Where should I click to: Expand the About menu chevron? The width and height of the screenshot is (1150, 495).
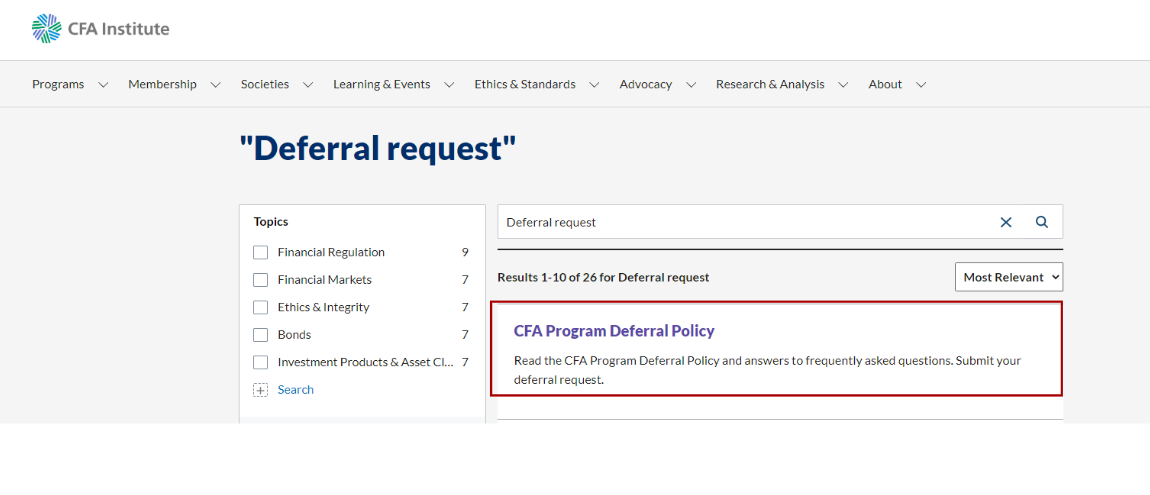click(x=921, y=85)
